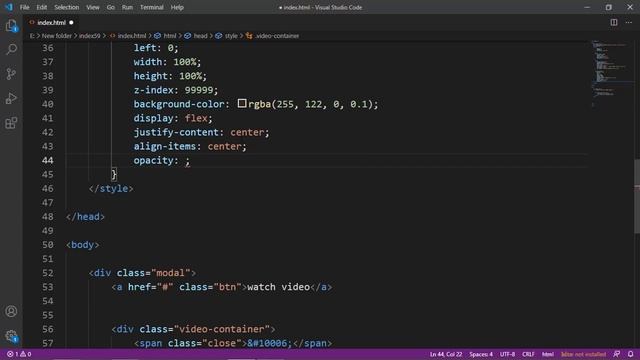Split the editor to the right
The image size is (640, 360).
(614, 22)
